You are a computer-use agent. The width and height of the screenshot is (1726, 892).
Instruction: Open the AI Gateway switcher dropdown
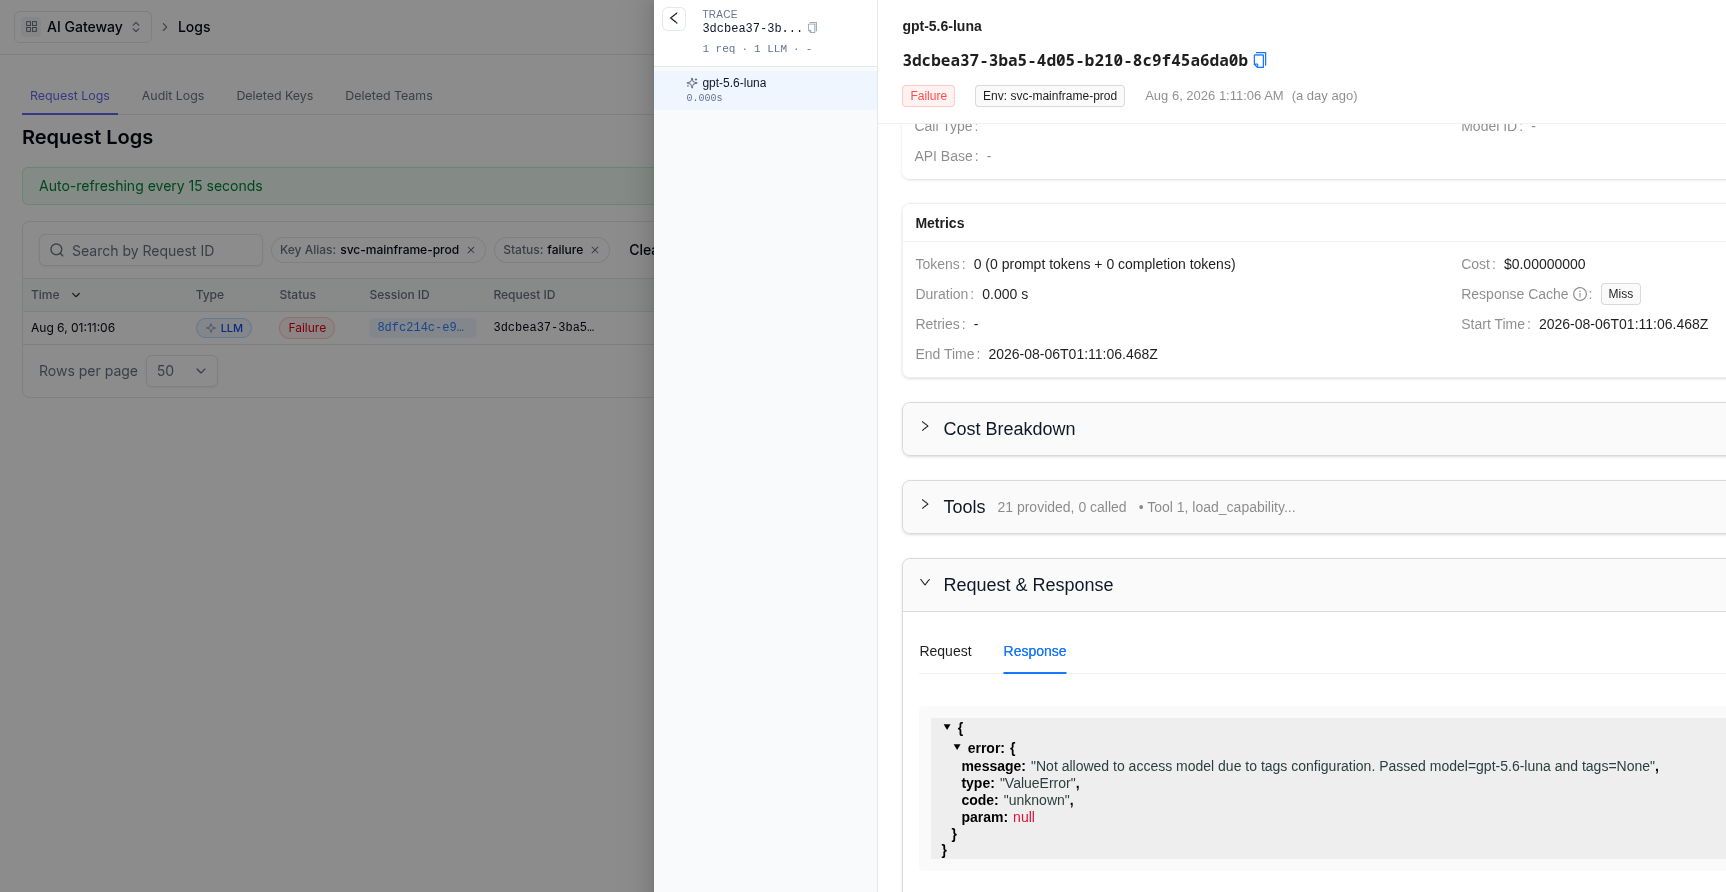pos(83,27)
